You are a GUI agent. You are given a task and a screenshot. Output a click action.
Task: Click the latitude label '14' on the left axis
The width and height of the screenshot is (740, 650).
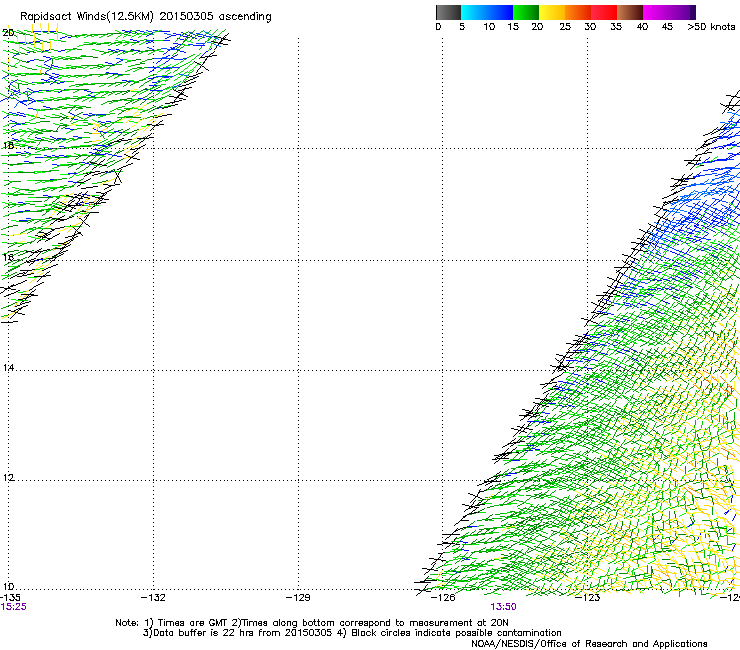tap(8, 367)
